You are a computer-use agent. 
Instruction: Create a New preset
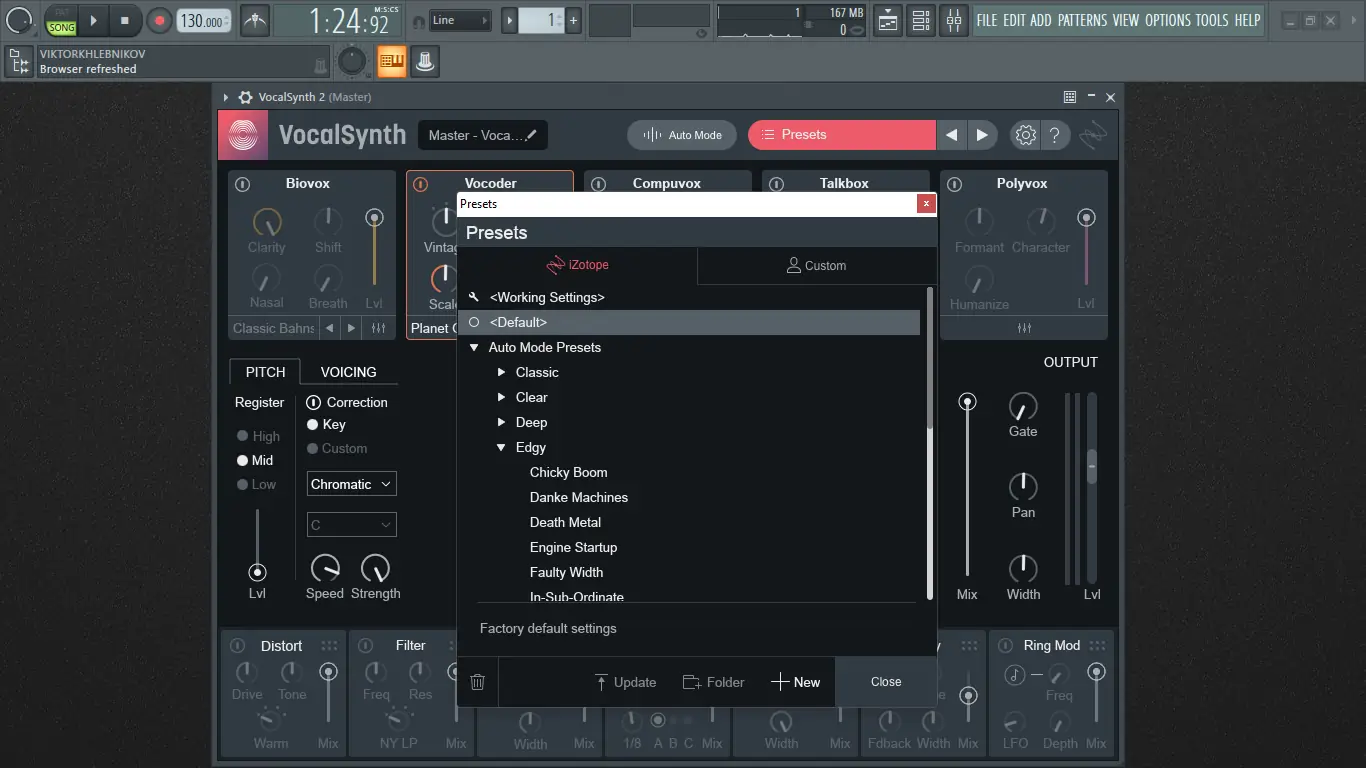click(796, 682)
